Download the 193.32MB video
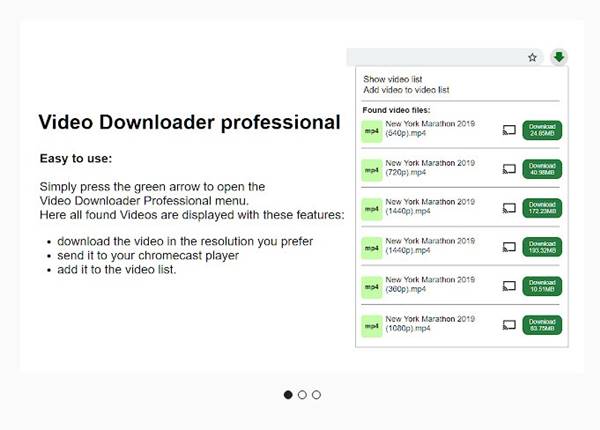 [542, 247]
